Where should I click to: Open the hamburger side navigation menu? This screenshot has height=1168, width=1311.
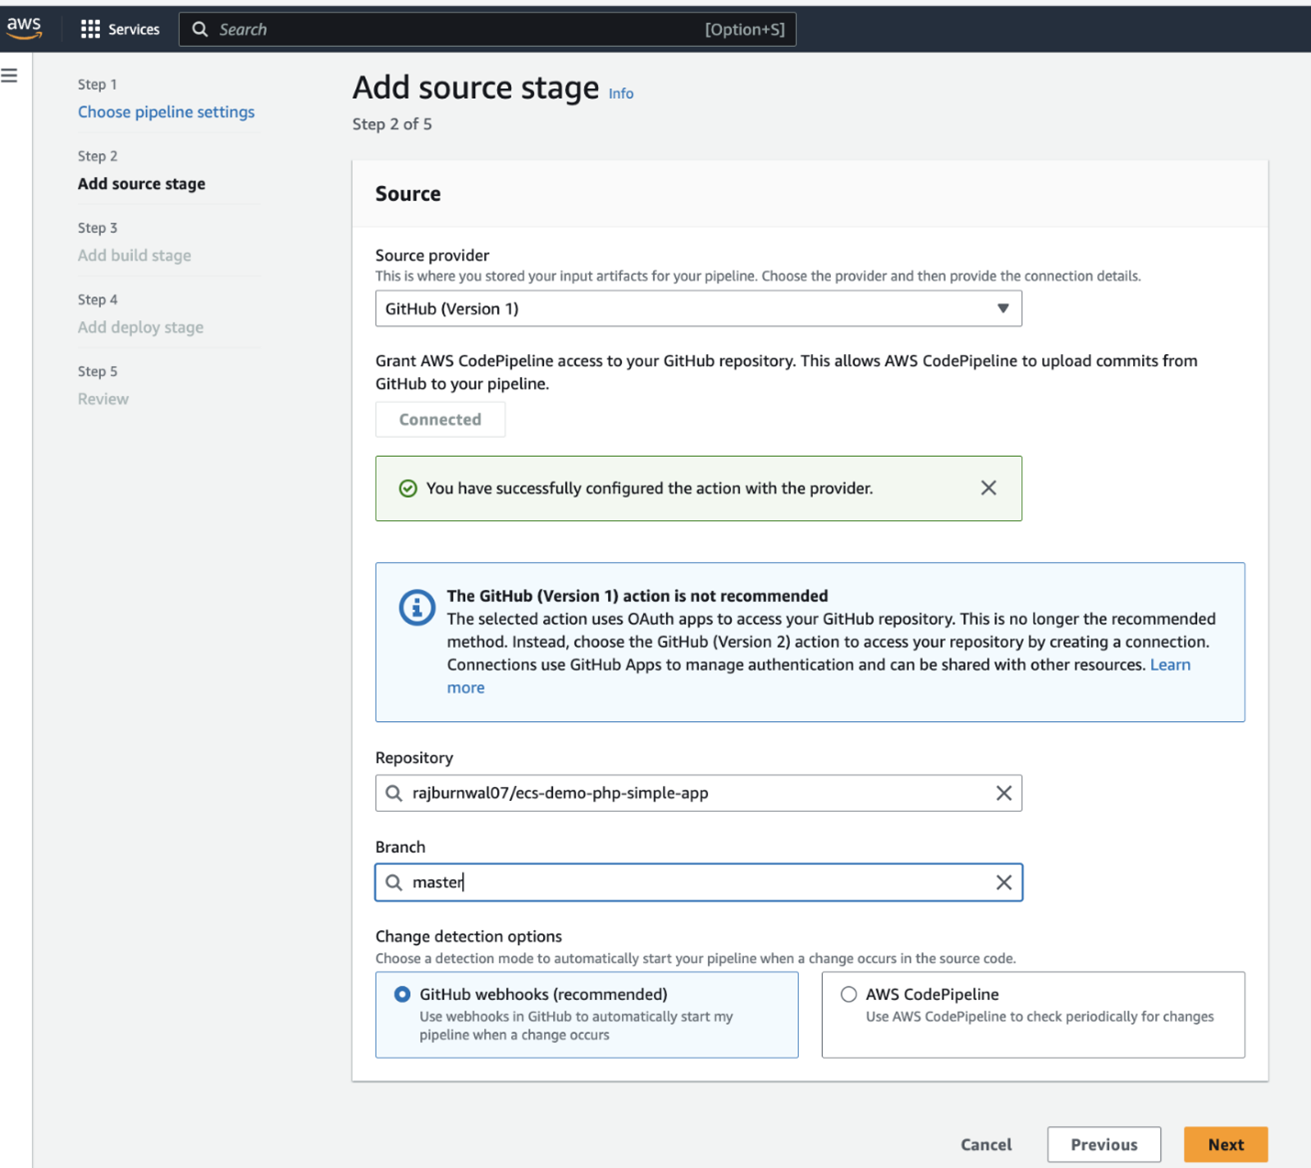[10, 75]
